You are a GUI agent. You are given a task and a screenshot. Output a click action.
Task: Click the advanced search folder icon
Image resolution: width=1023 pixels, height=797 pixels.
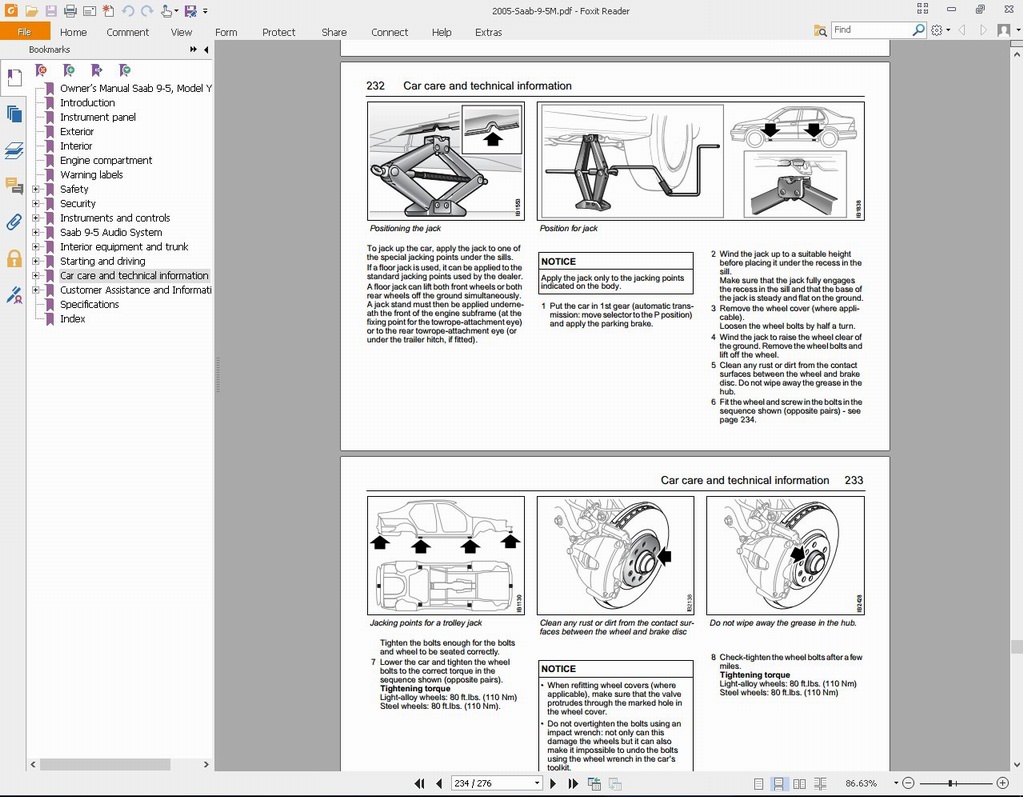pos(820,30)
